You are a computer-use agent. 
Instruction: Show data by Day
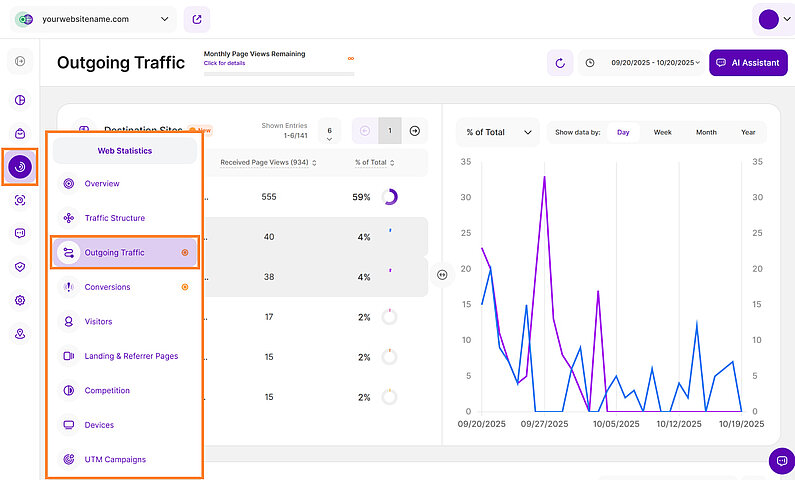623,132
